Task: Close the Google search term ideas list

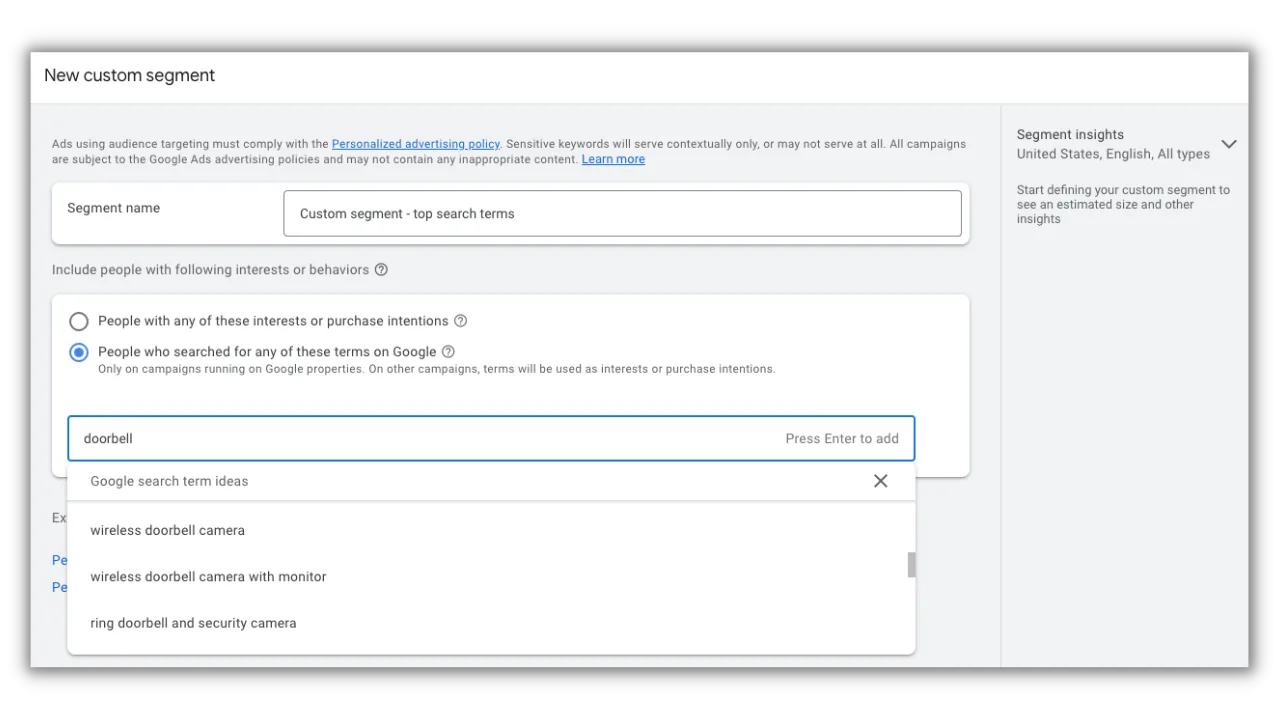Action: pyautogui.click(x=880, y=481)
